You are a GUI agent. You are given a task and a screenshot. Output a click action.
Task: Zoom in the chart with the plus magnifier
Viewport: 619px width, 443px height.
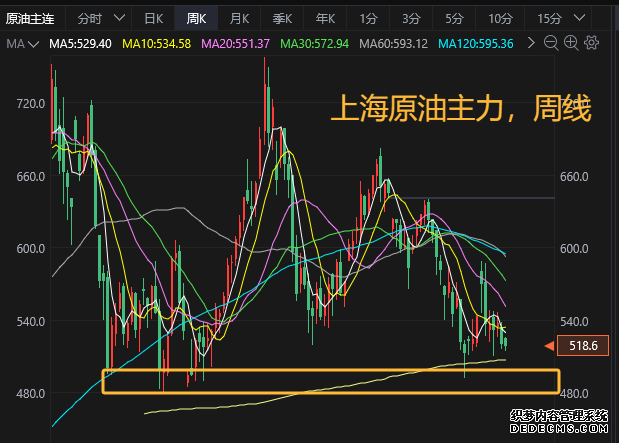click(571, 43)
